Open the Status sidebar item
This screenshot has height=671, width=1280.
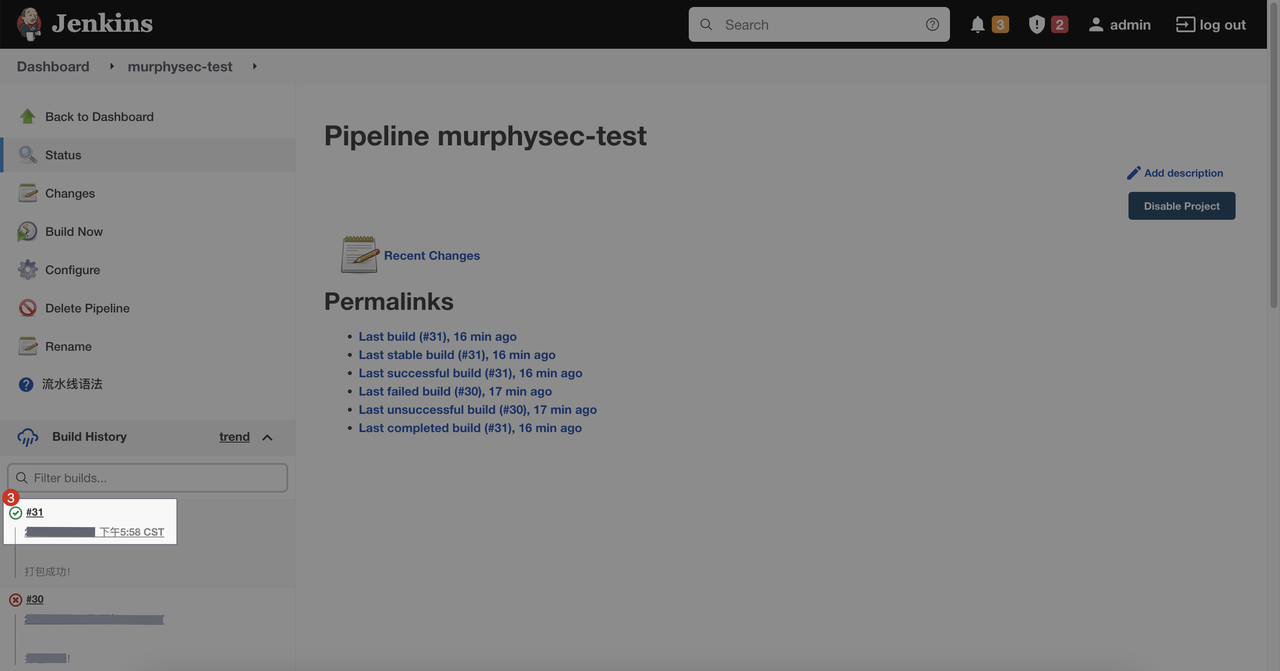click(x=63, y=155)
